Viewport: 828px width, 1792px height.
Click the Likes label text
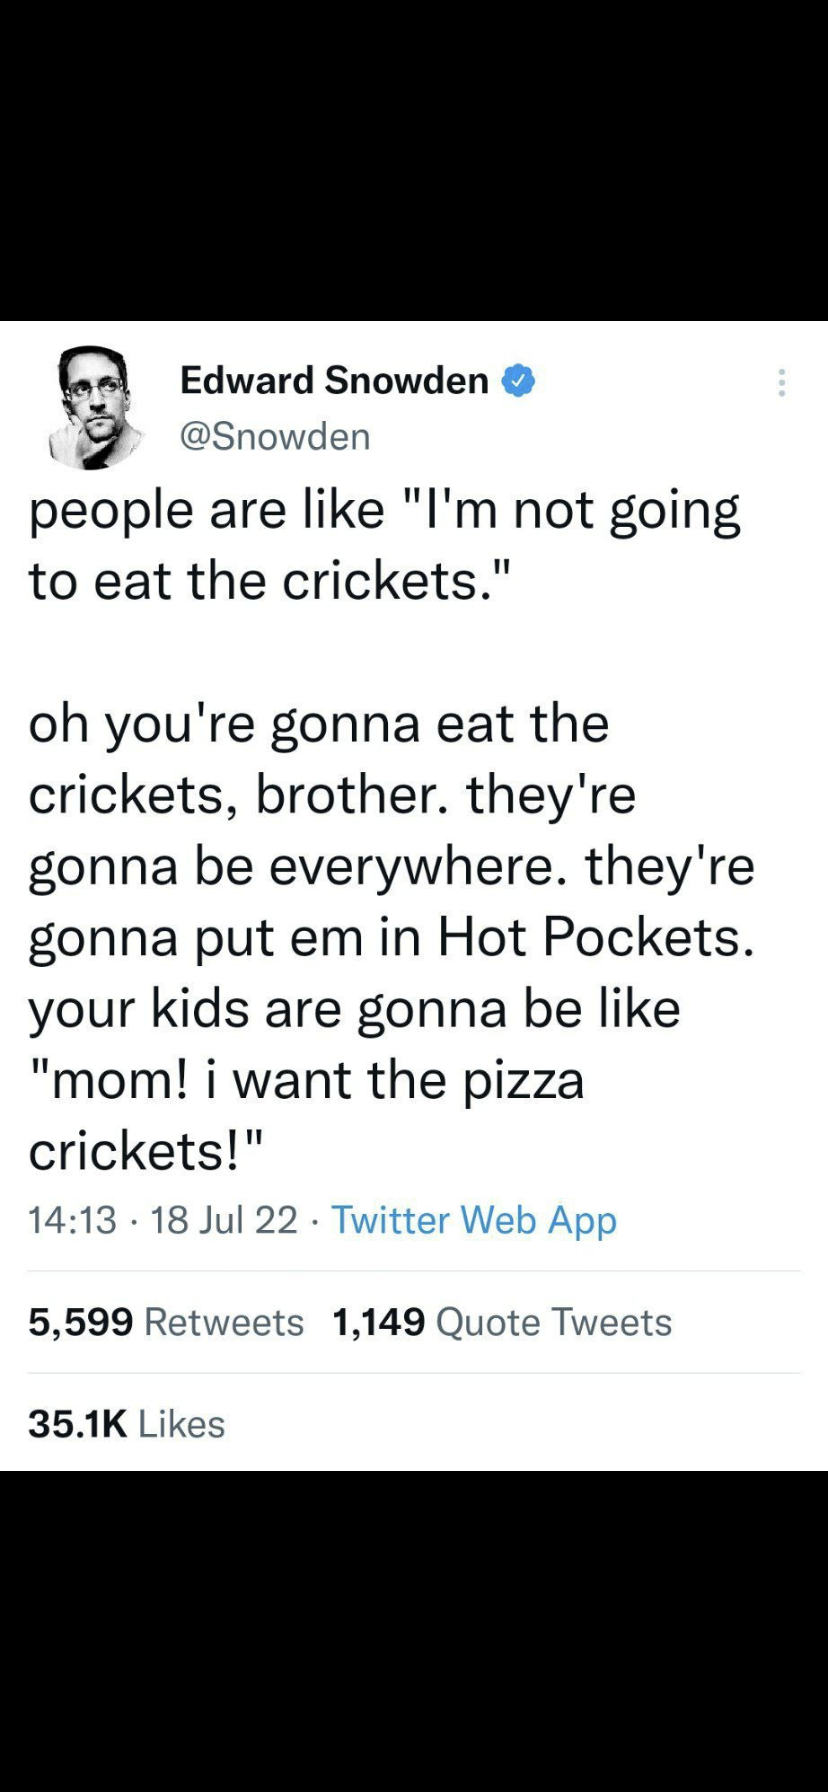(x=181, y=1423)
